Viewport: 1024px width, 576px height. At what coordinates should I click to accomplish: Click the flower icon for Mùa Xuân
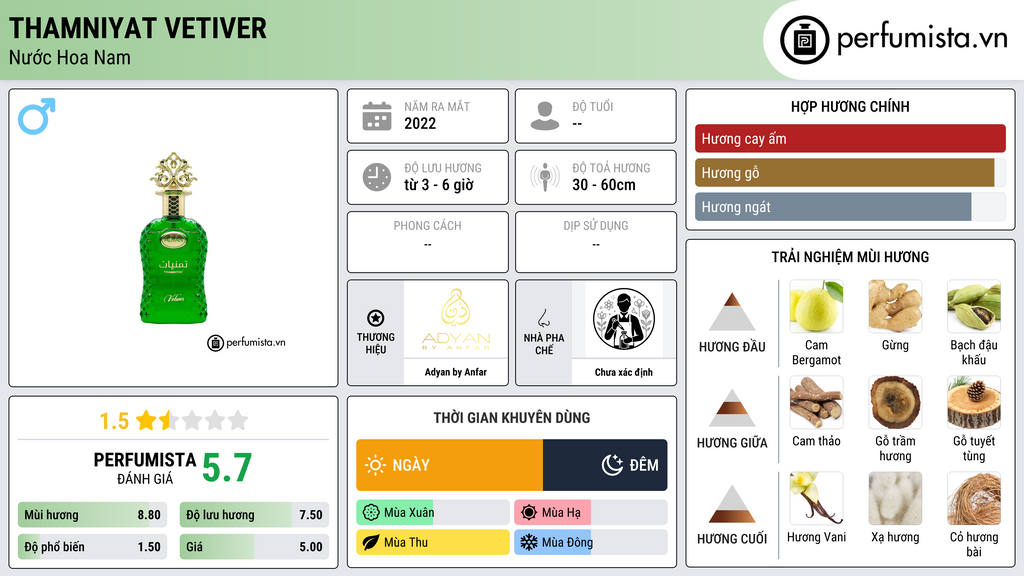click(371, 513)
